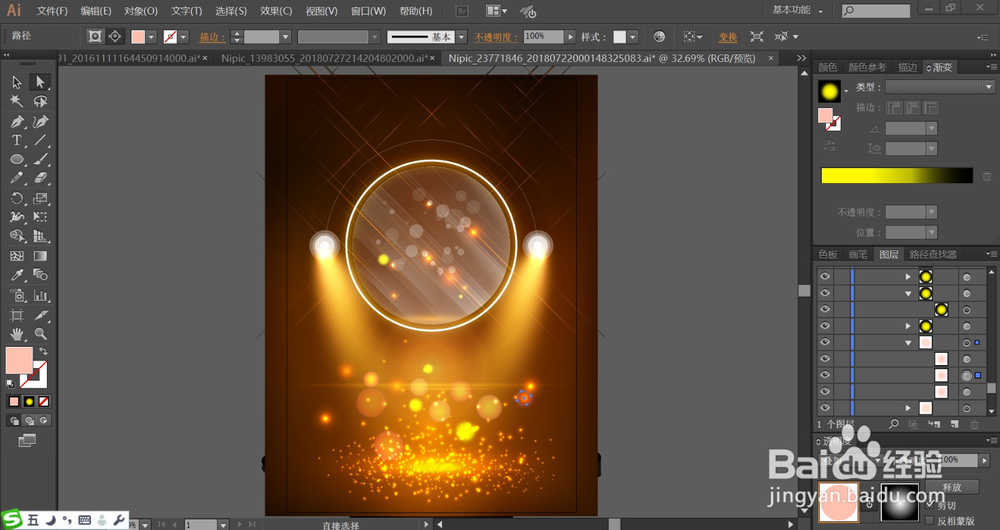Toggle visibility of the topmost layer row

point(825,276)
